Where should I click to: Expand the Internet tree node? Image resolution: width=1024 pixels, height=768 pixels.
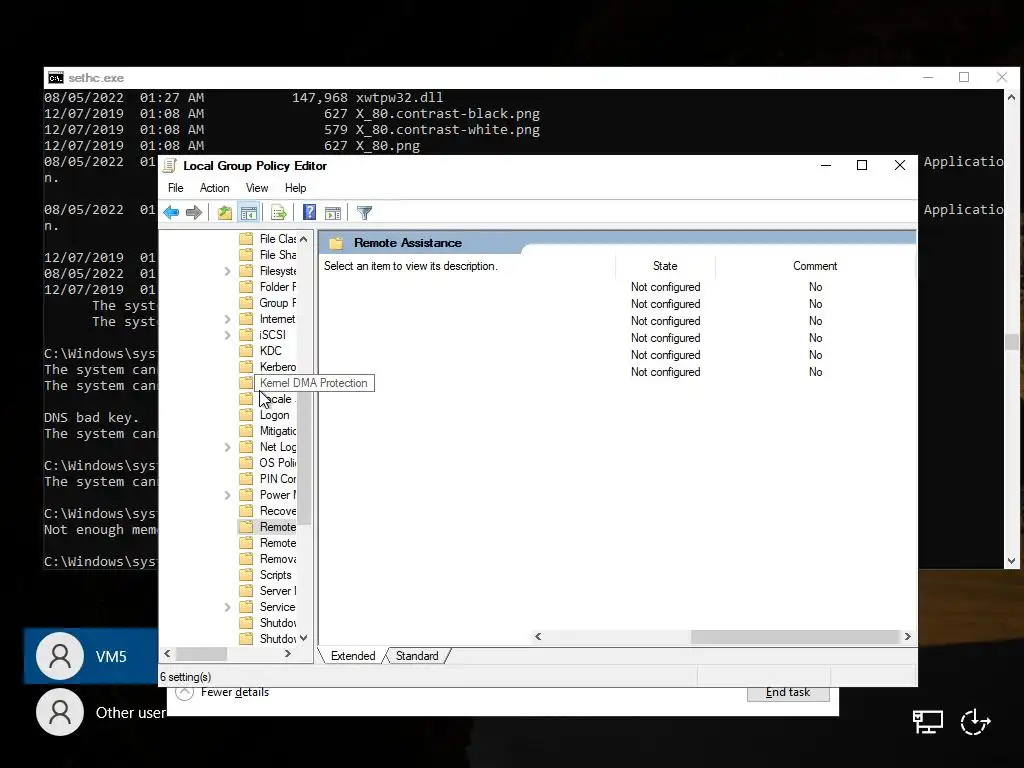[x=227, y=319]
